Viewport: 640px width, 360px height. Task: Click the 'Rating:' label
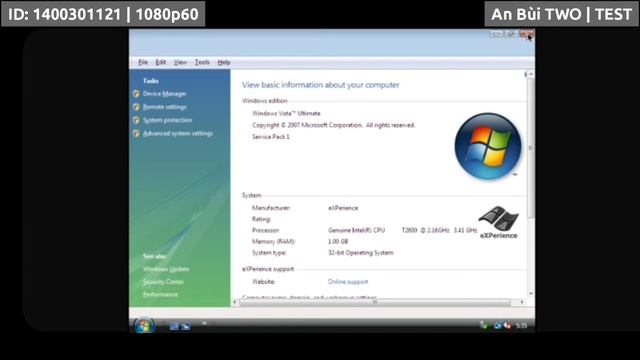coord(261,219)
